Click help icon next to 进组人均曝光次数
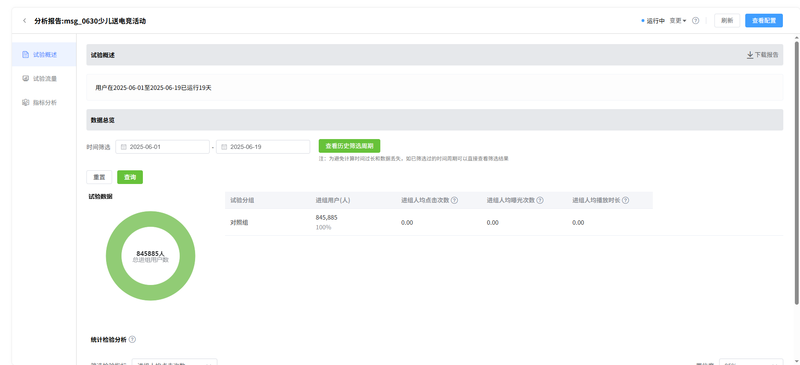The height and width of the screenshot is (365, 800). coord(540,201)
